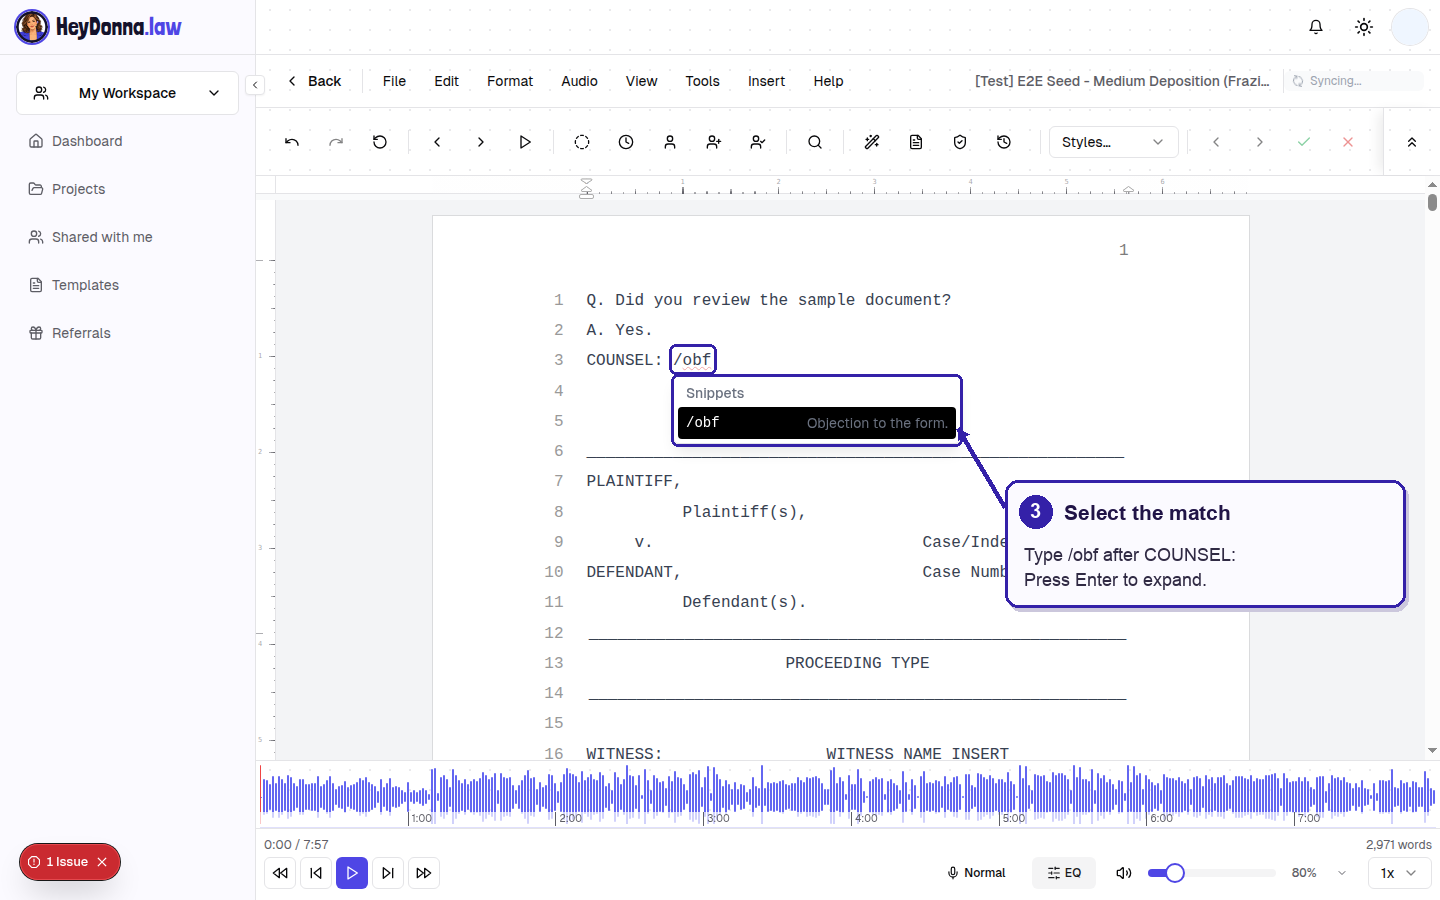The height and width of the screenshot is (900, 1440).
Task: Click the green accept checkmark
Action: tap(1304, 142)
